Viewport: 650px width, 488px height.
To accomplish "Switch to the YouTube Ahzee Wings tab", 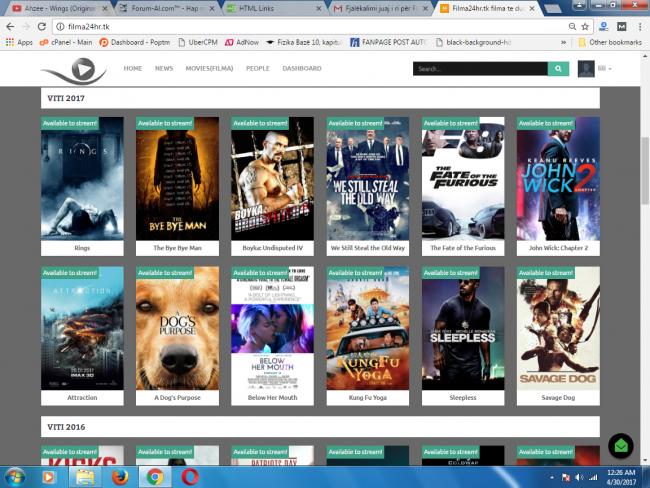I will coord(58,8).
